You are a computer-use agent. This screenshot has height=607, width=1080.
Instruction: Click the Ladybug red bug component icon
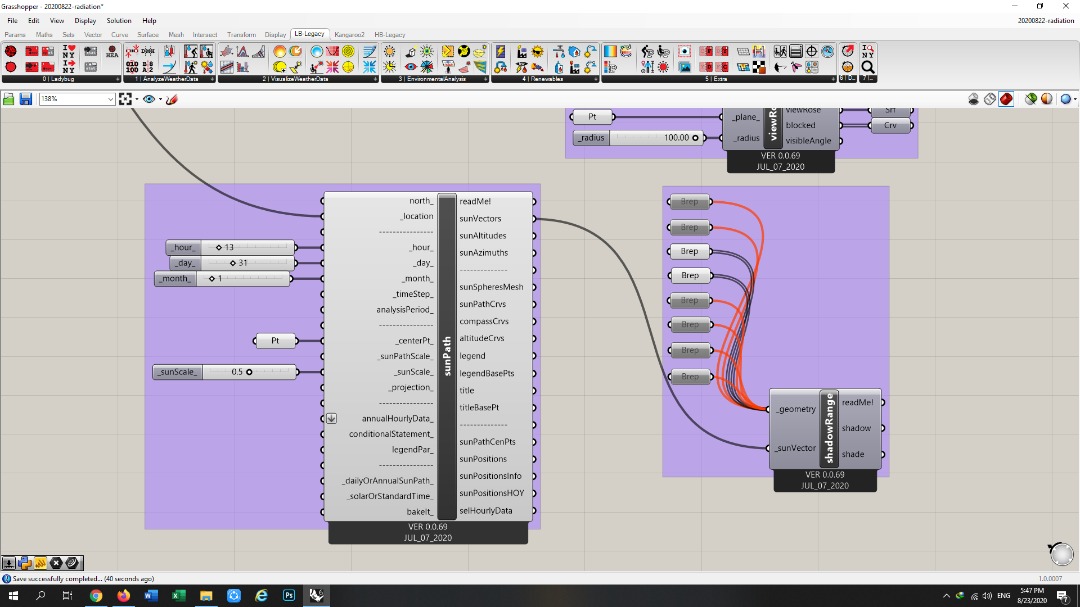click(x=10, y=52)
